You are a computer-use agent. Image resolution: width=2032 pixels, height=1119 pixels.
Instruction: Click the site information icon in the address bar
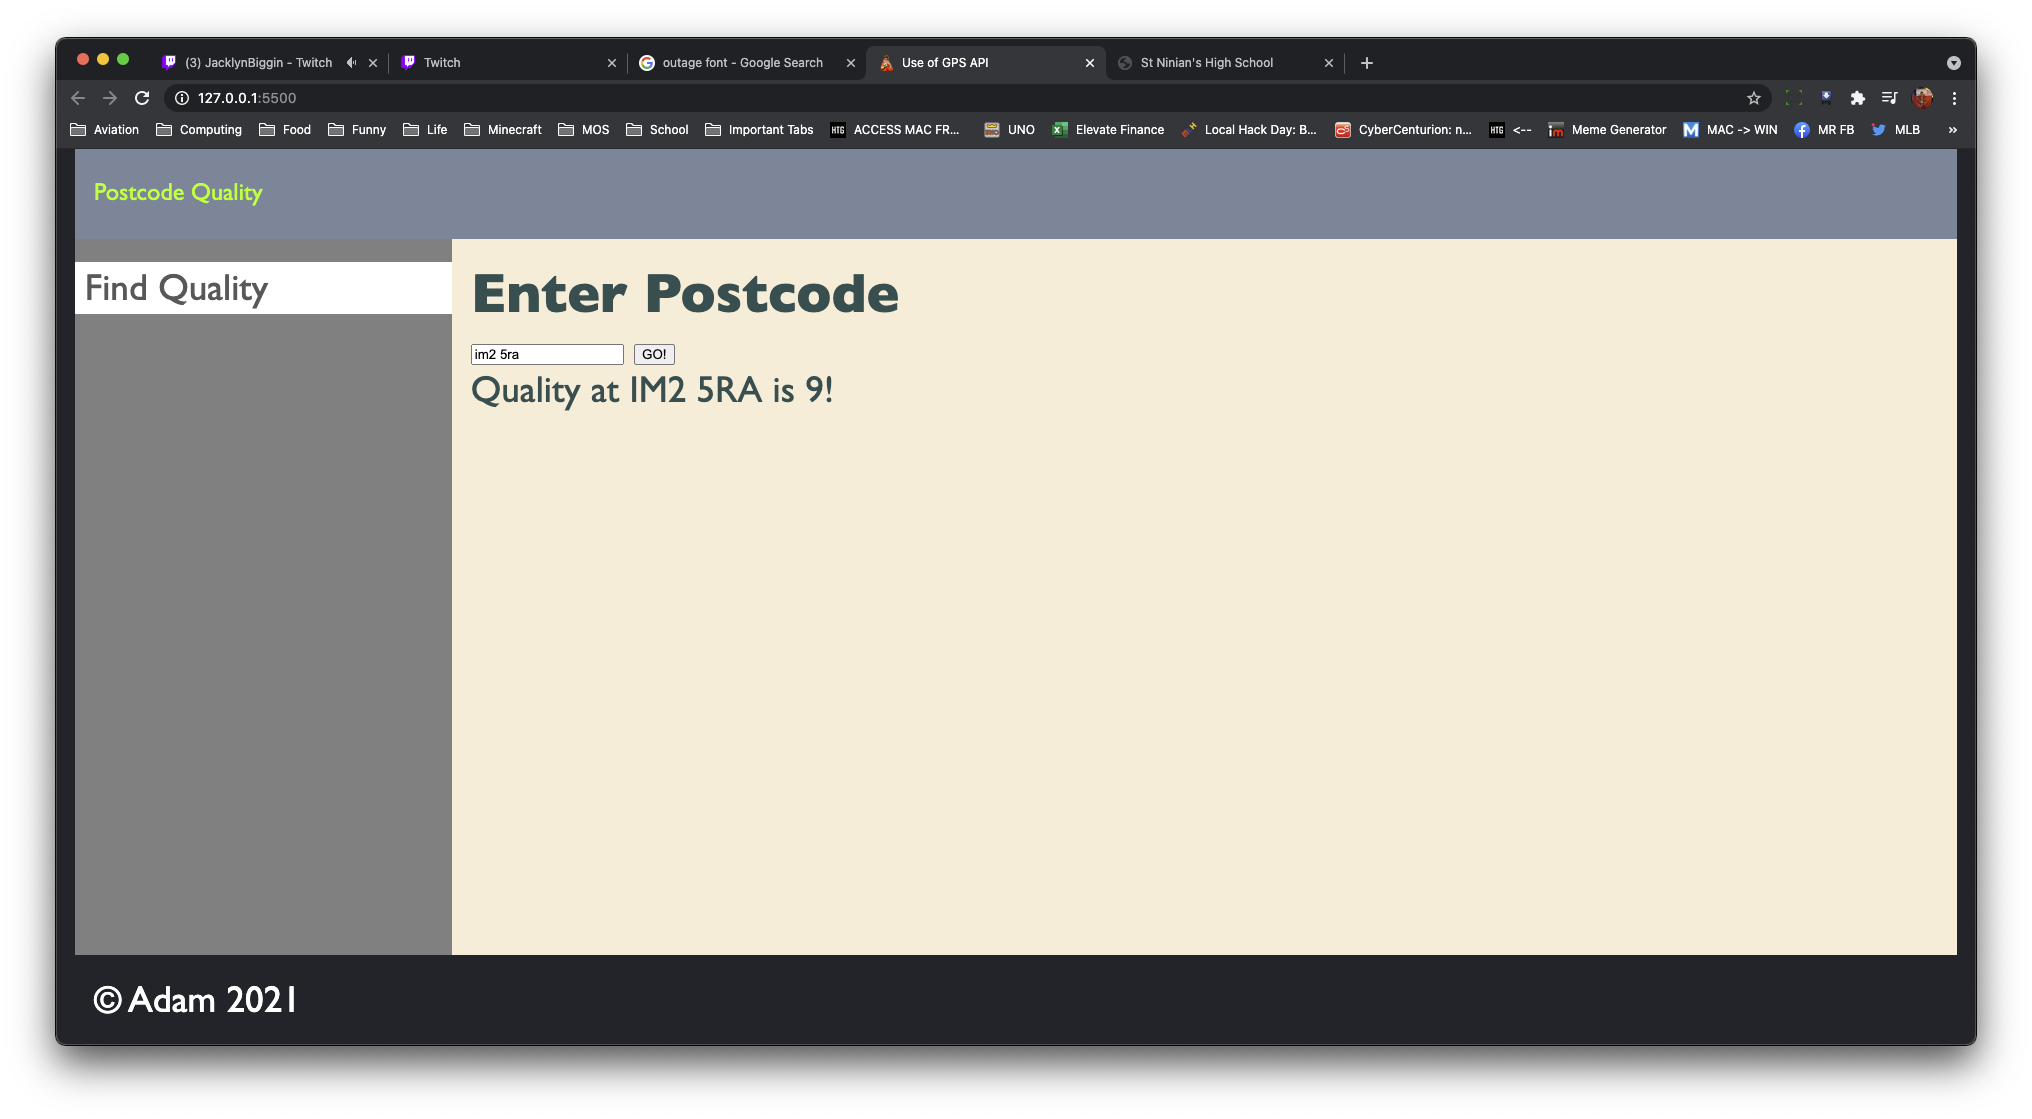pos(182,98)
